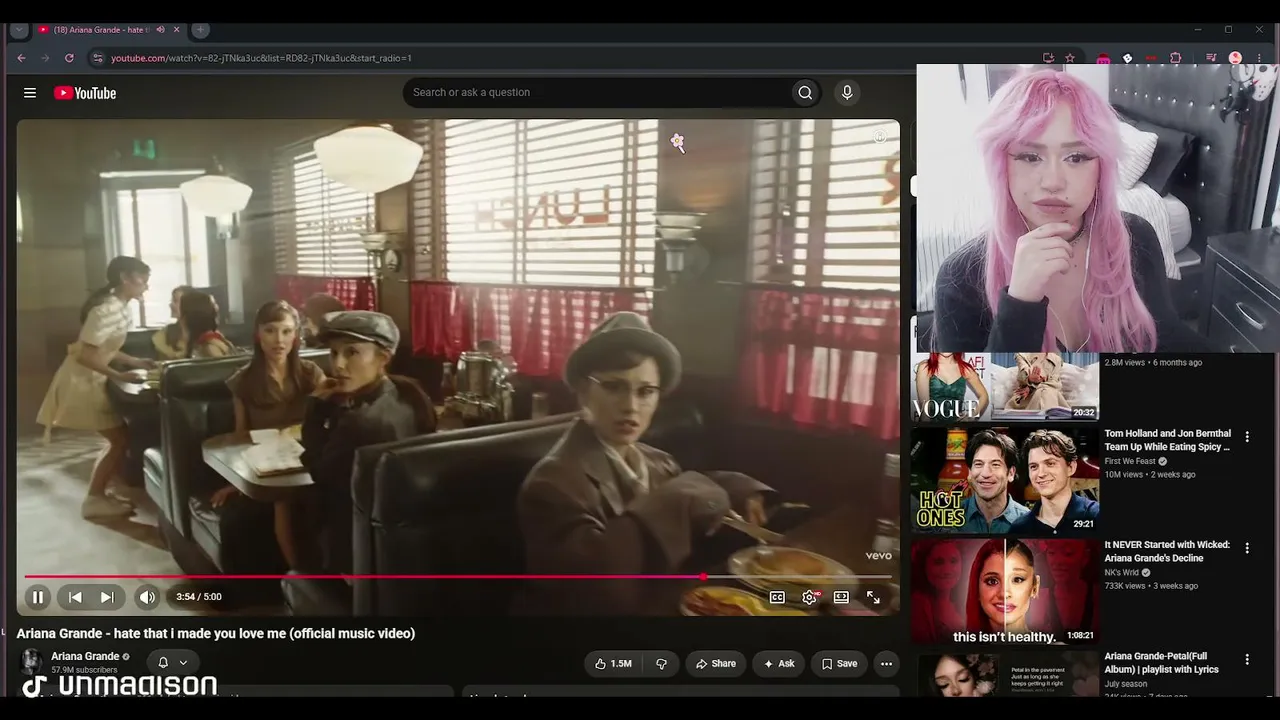Viewport: 1280px width, 720px height.
Task: Open options for the Ariana Grande's Decline video
Action: click(1247, 548)
